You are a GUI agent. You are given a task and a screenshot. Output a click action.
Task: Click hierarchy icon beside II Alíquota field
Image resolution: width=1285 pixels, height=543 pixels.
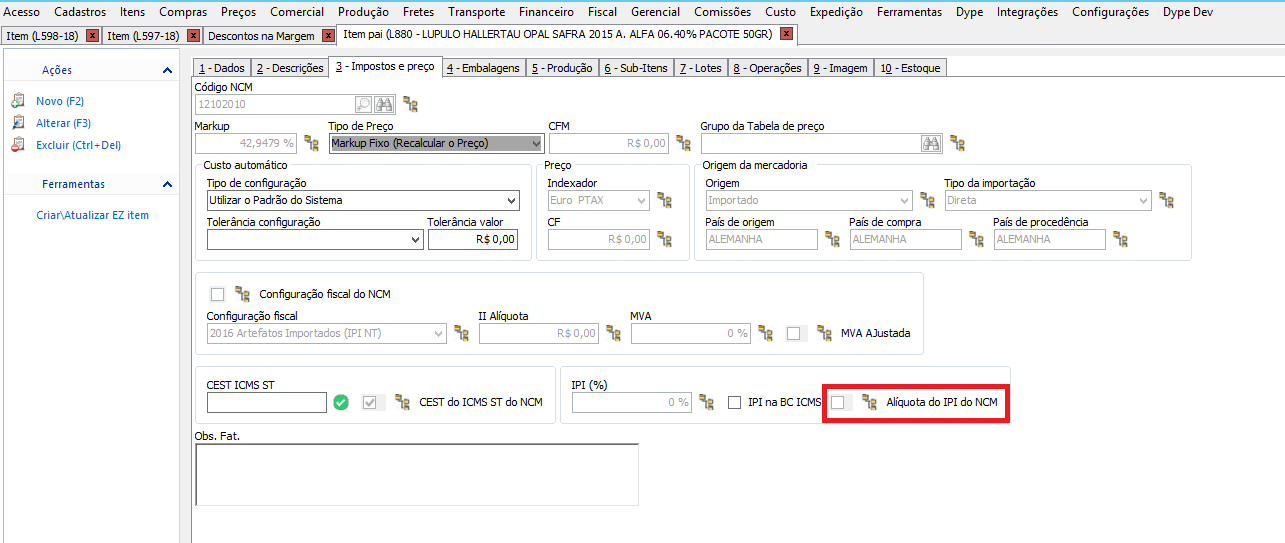coord(613,333)
